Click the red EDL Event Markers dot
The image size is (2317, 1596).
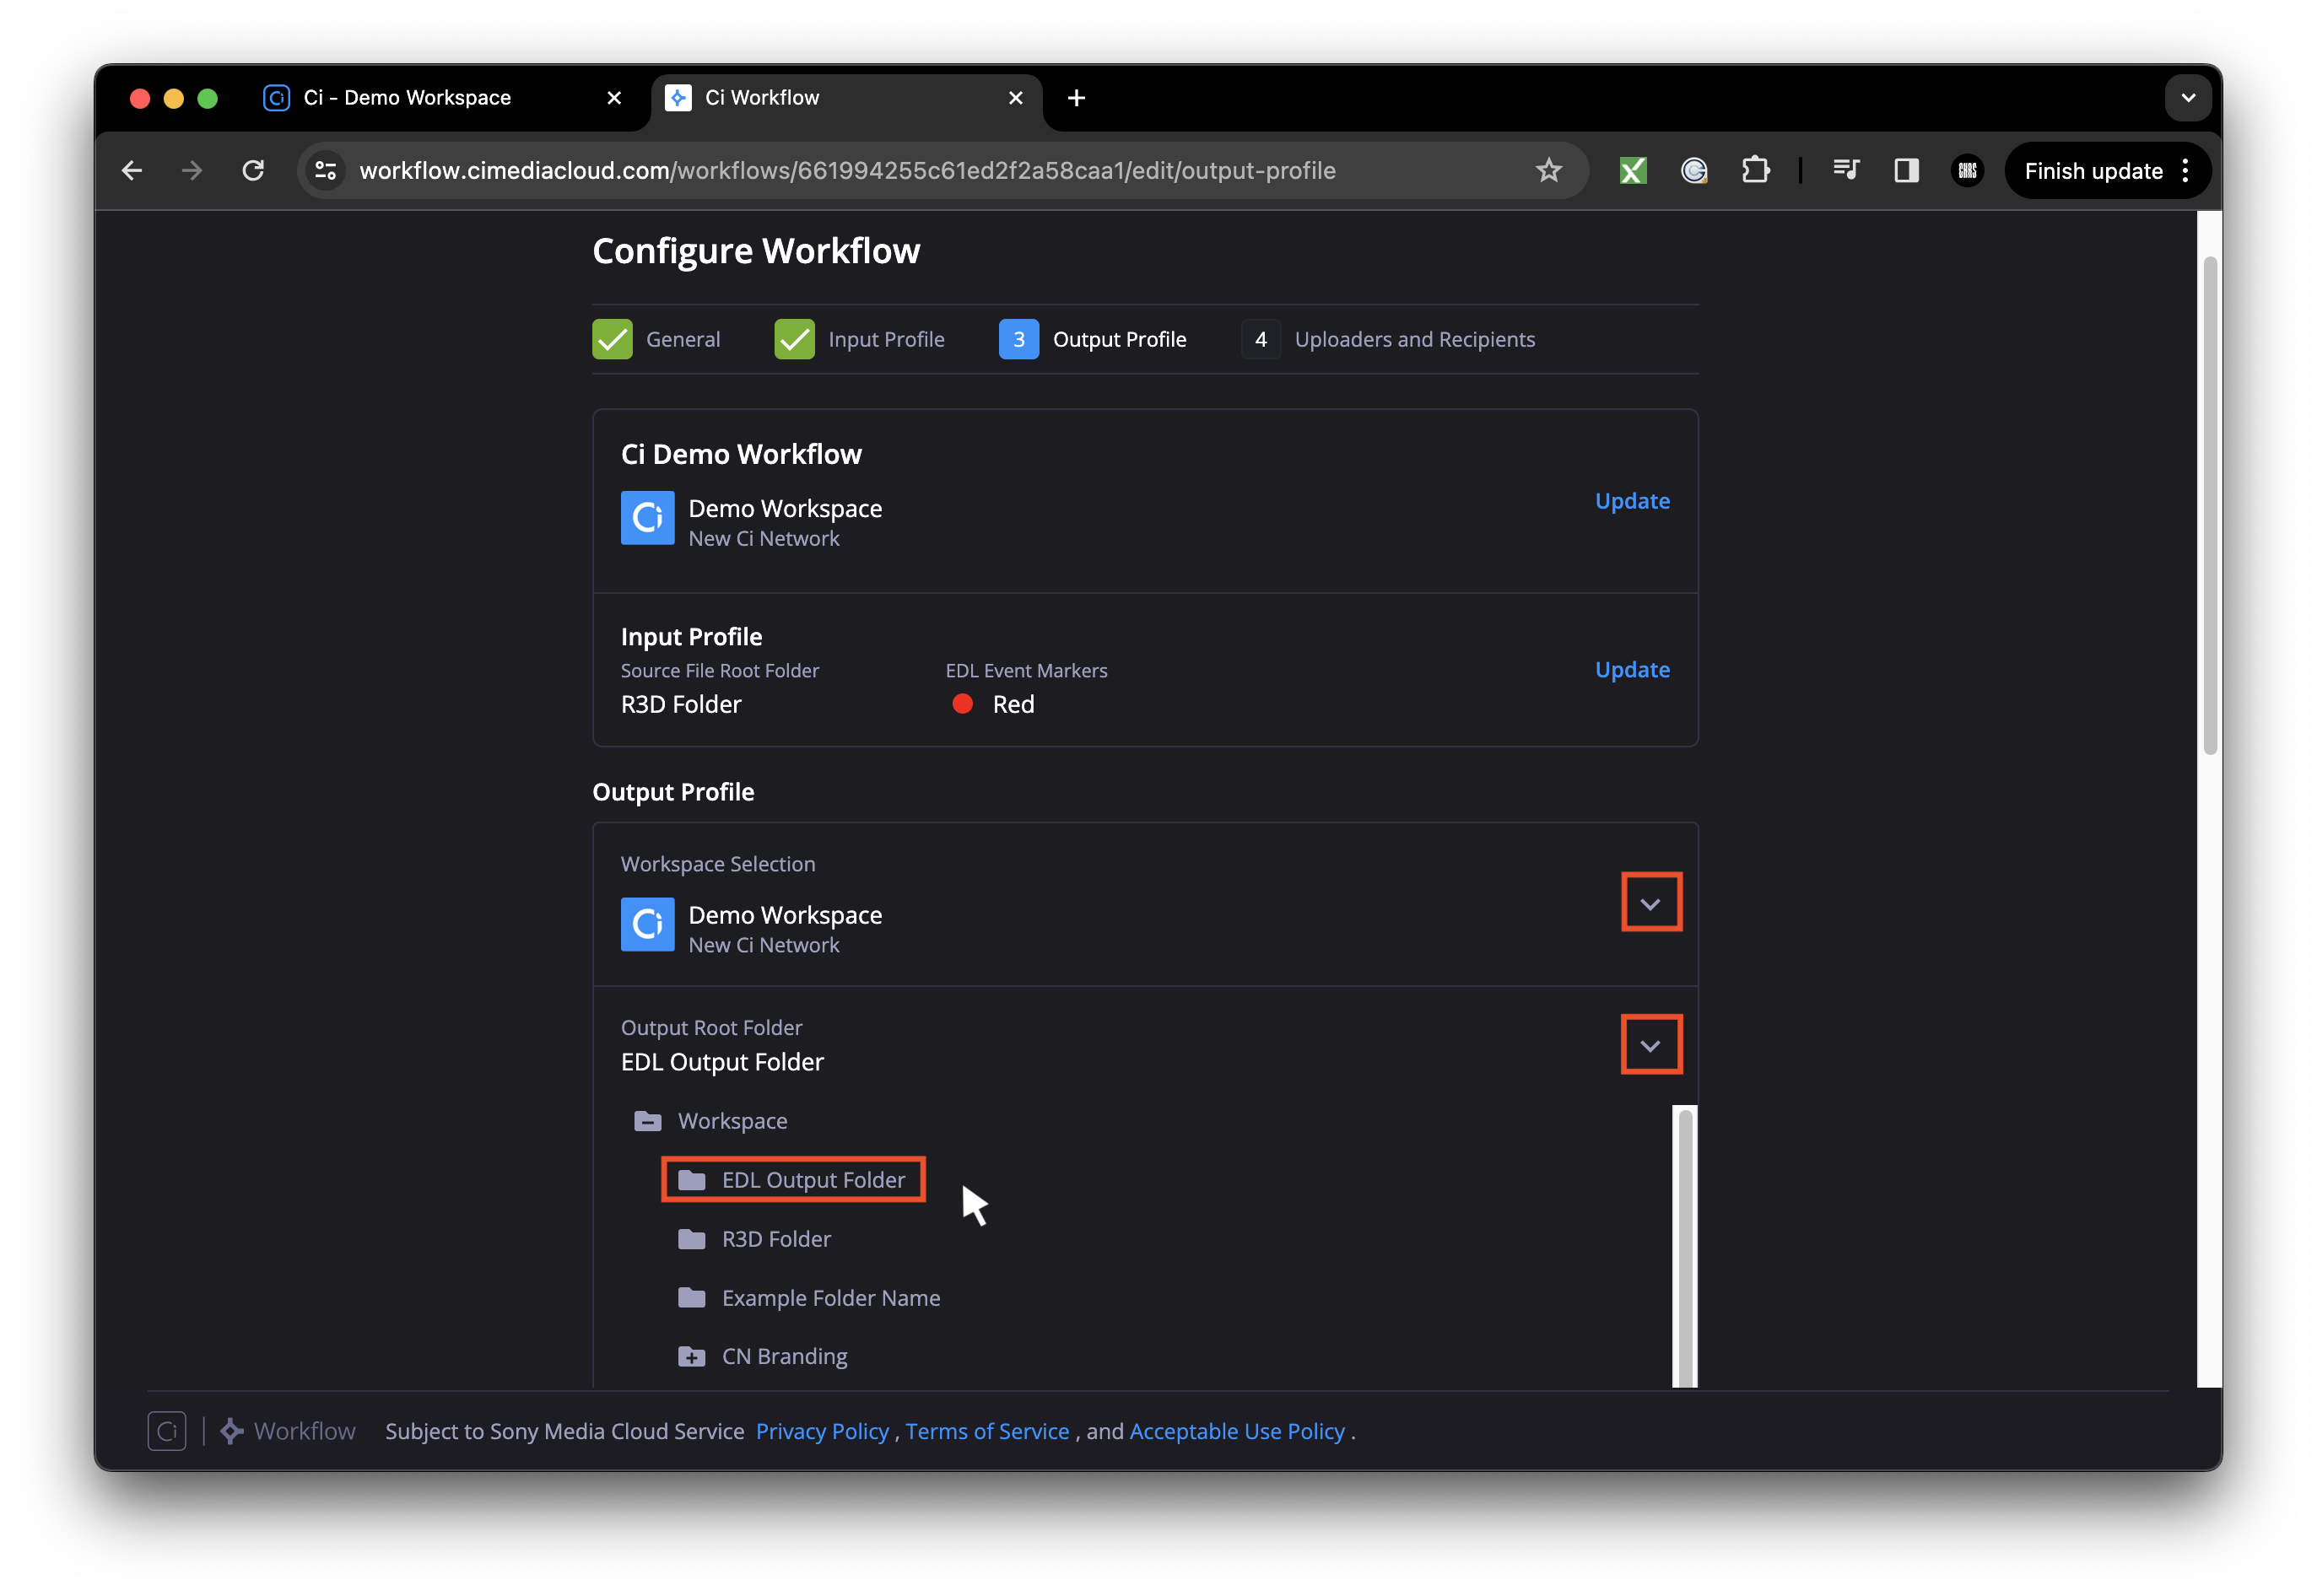coord(962,704)
